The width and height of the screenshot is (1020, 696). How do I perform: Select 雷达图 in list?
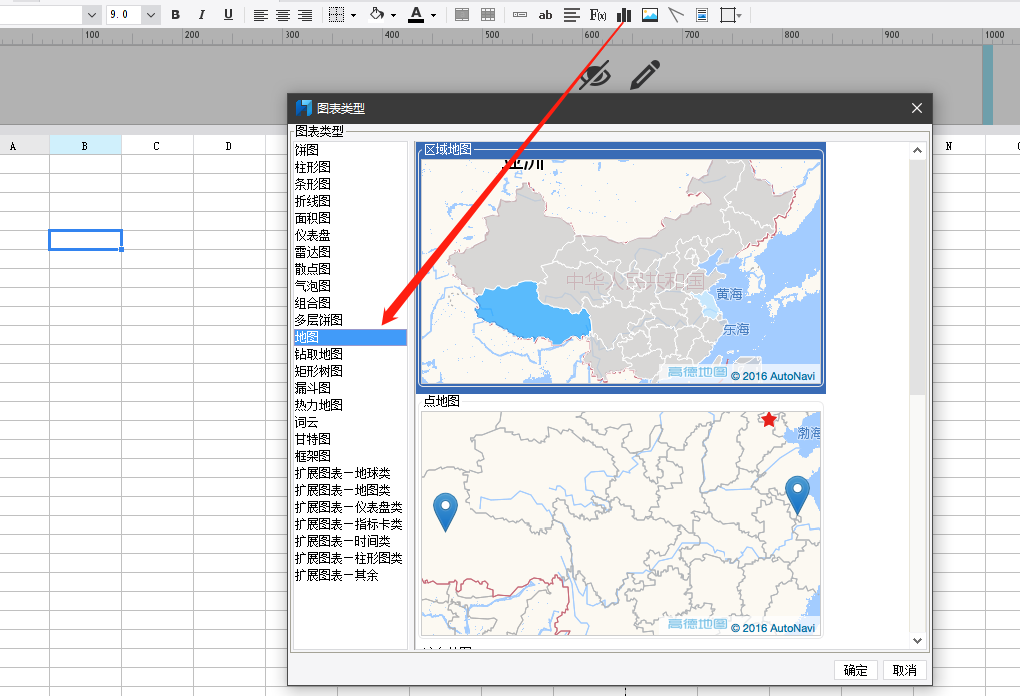tap(350, 252)
